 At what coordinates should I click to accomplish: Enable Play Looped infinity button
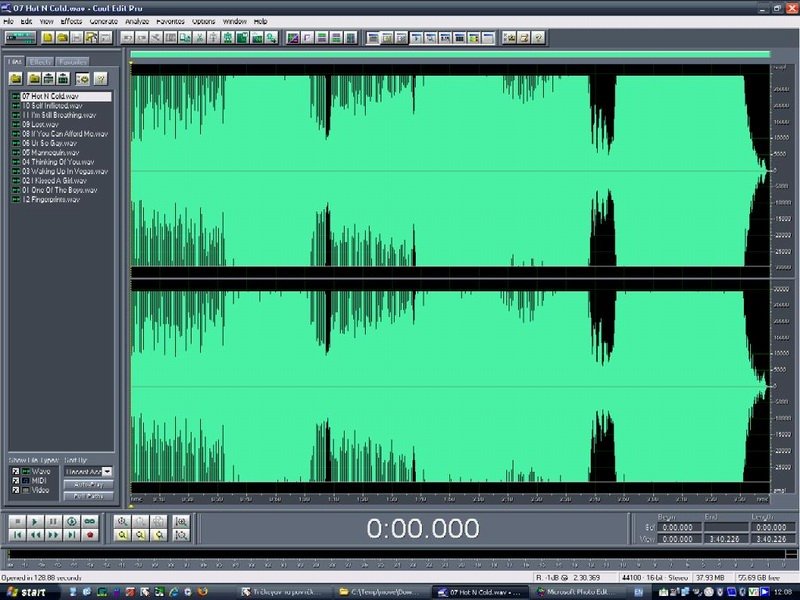click(90, 521)
